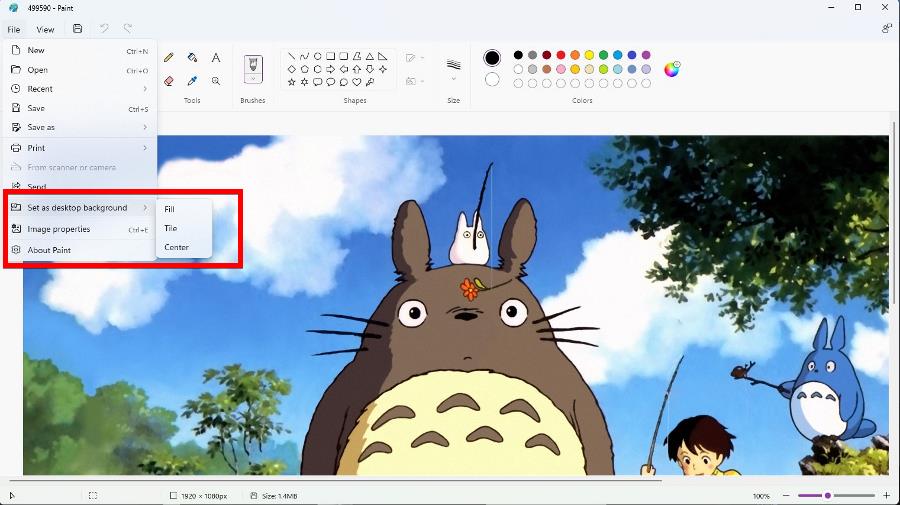Select the Center background option
This screenshot has height=505, width=900.
click(184, 247)
